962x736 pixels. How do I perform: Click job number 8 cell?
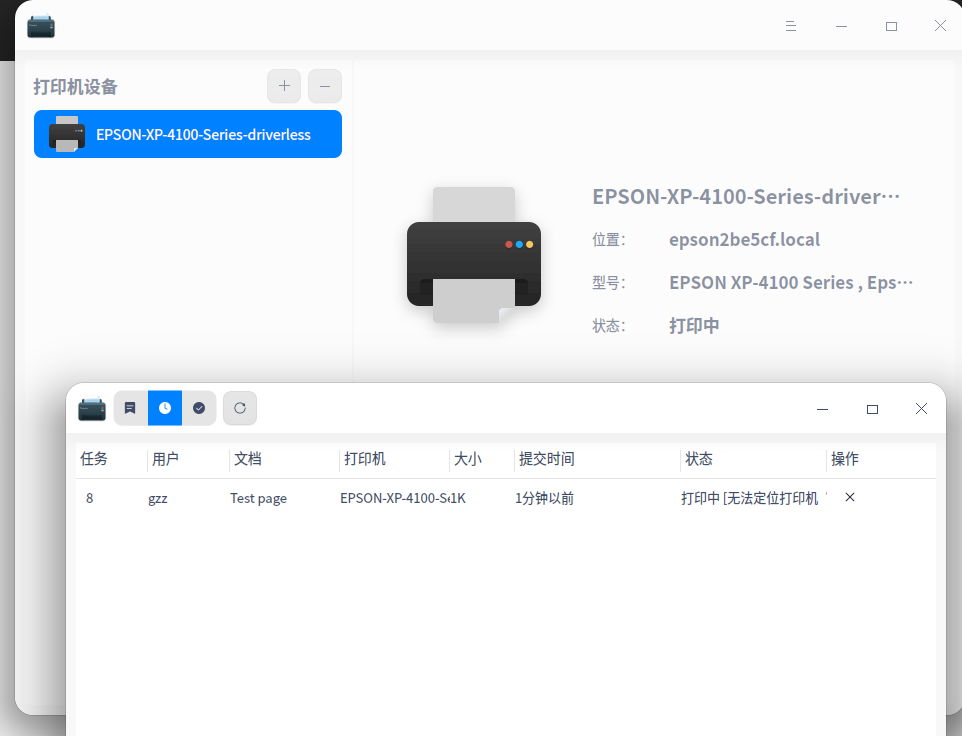coord(90,498)
